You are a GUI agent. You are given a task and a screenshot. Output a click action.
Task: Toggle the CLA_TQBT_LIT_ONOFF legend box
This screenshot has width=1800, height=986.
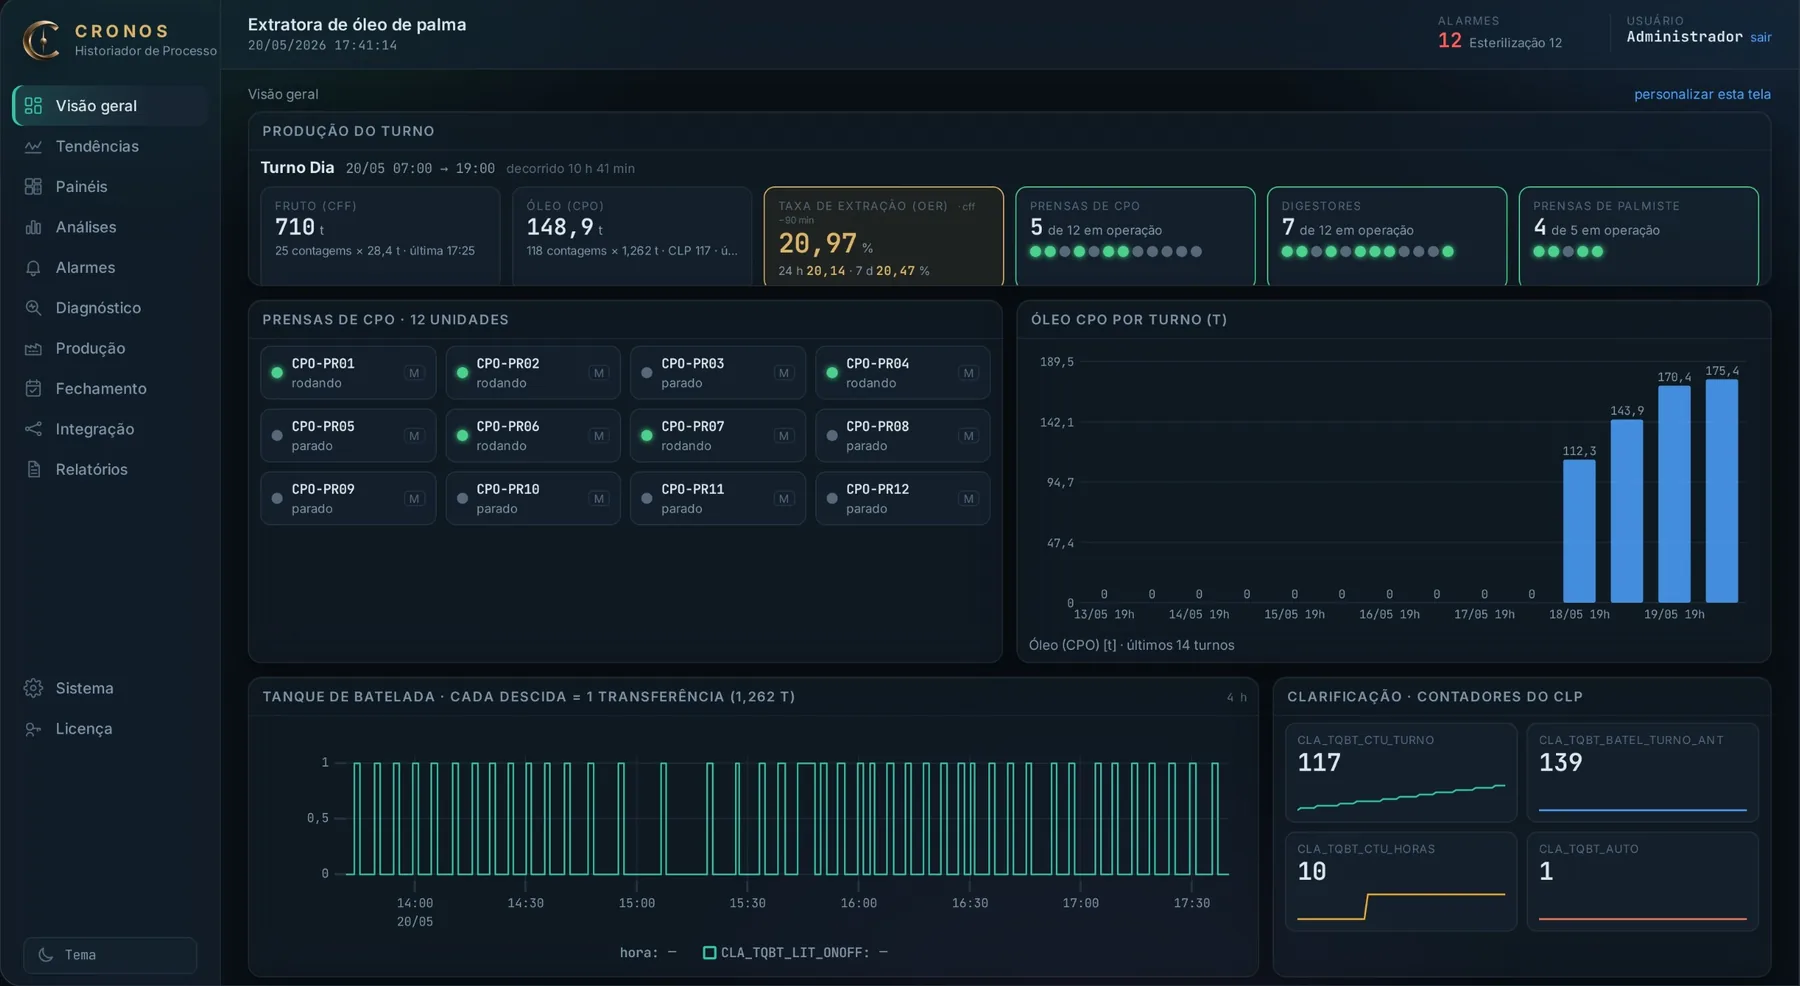[x=709, y=953]
